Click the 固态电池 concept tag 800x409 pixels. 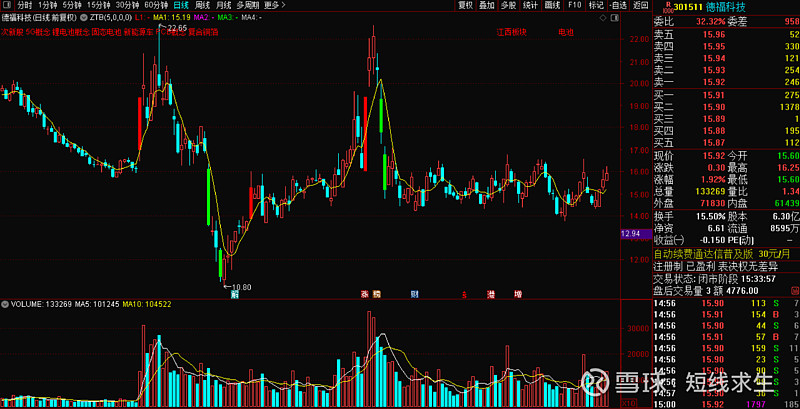pos(107,32)
